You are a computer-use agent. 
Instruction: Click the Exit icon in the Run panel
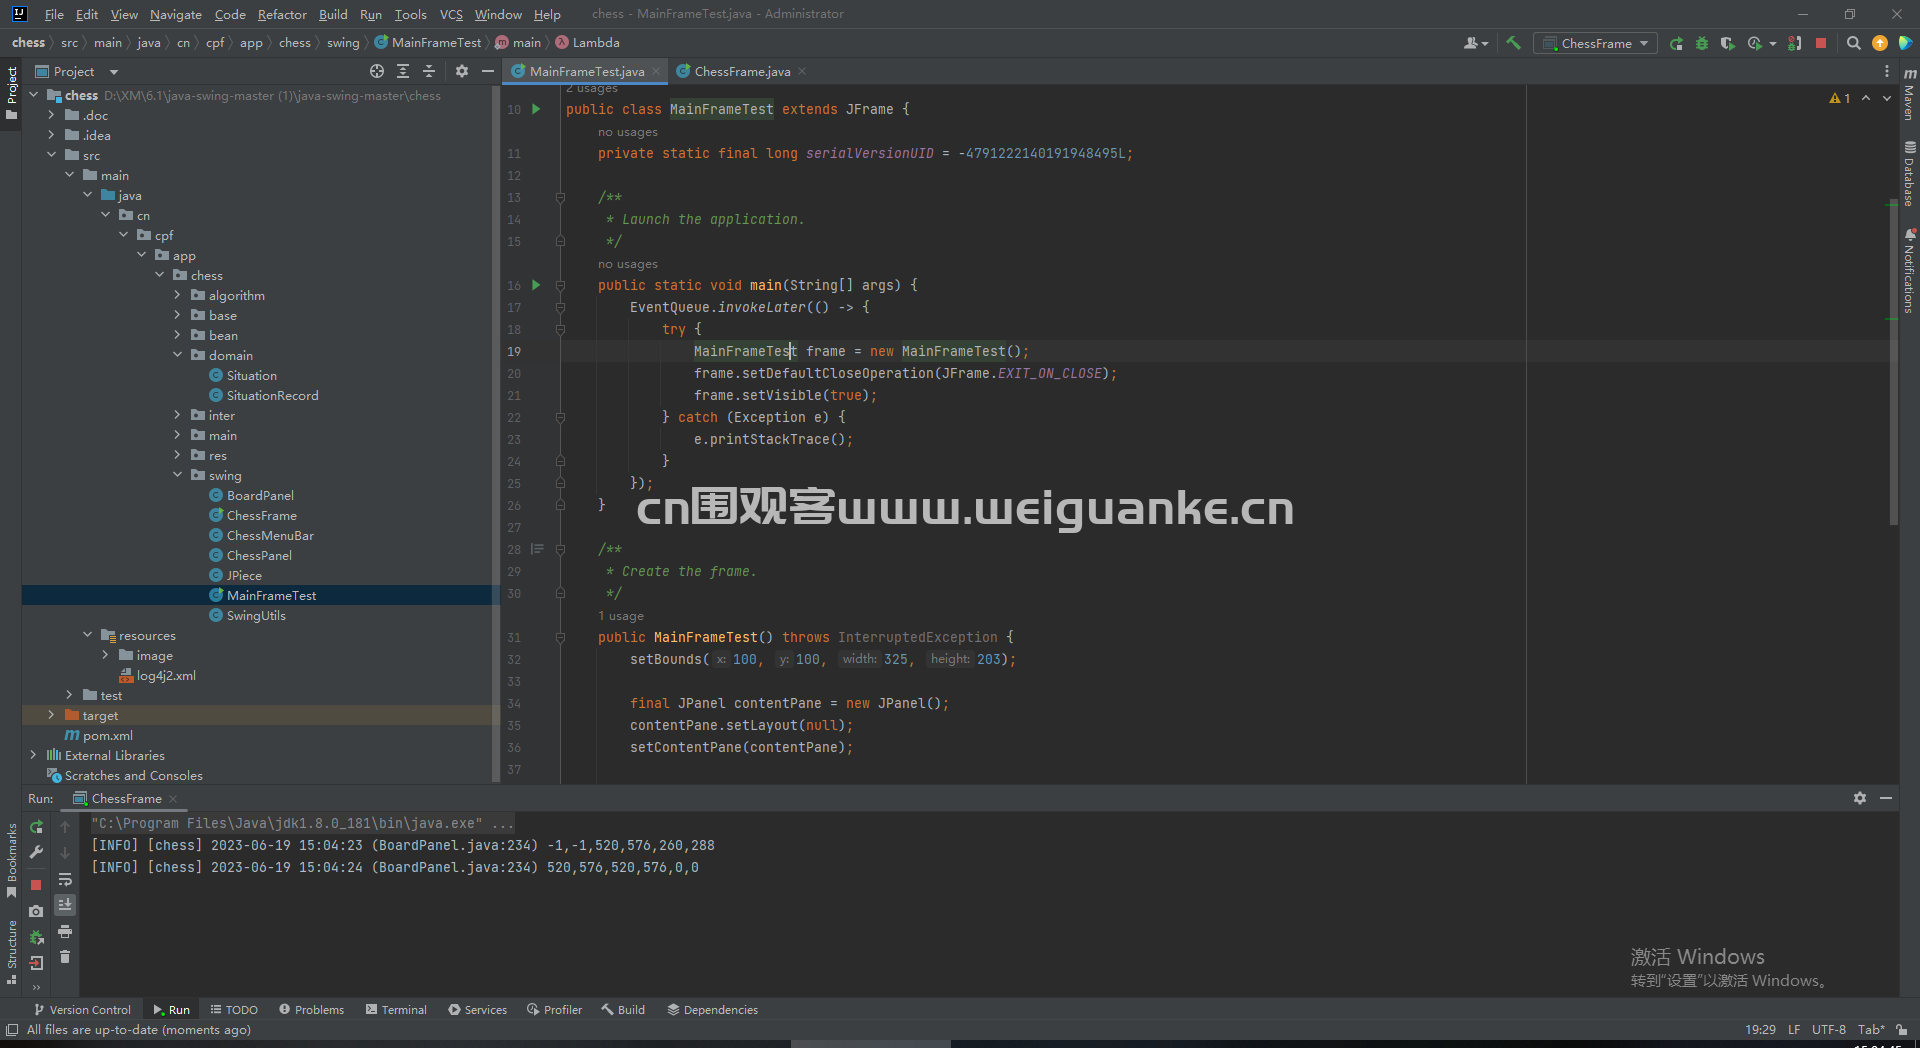37,963
